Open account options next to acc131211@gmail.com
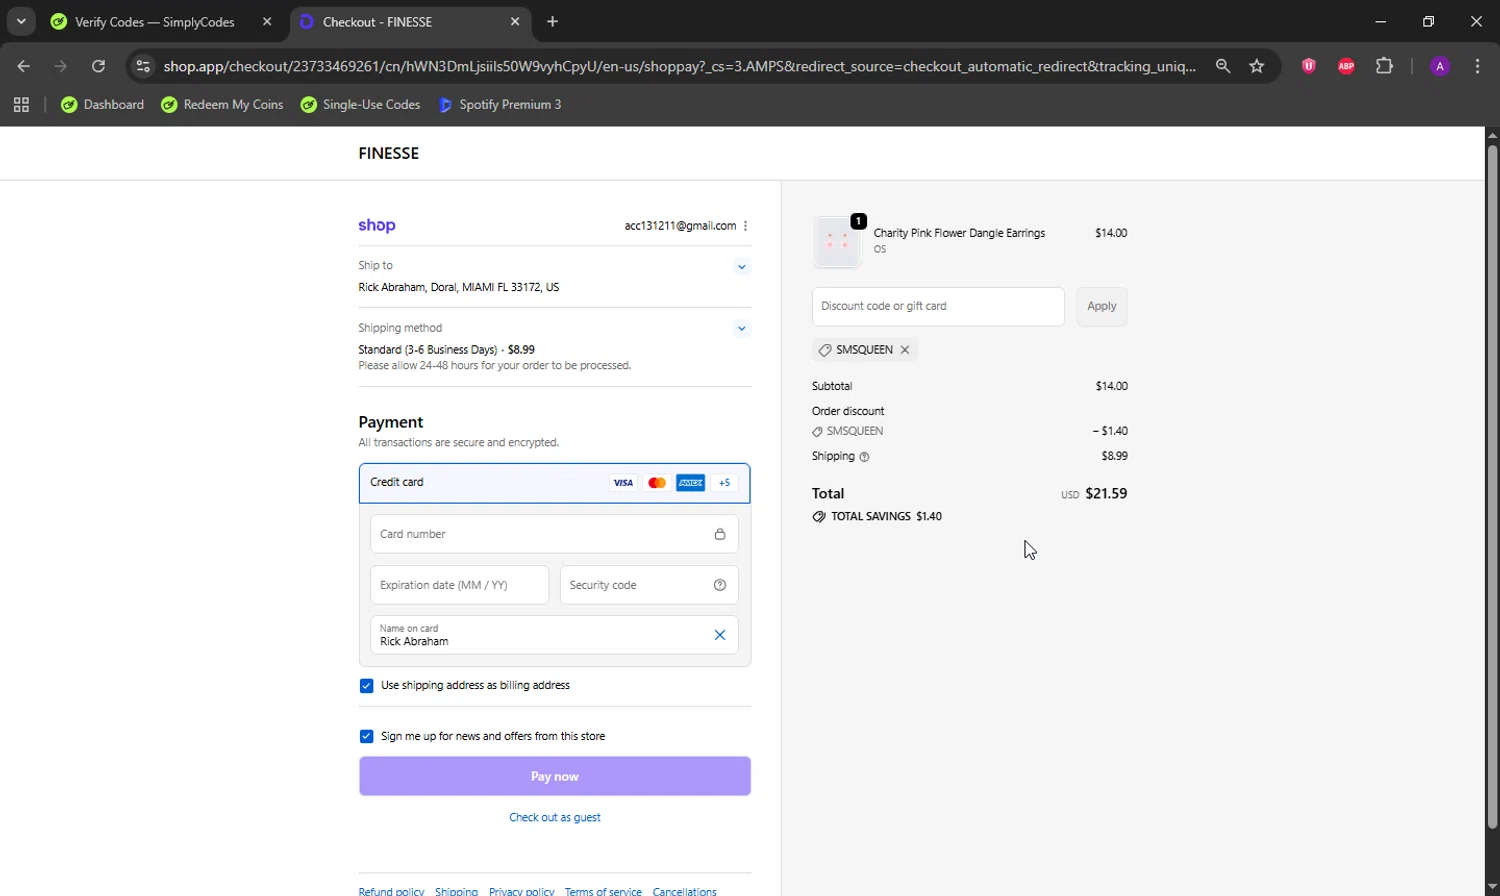Screen dimensions: 1500x896 pyautogui.click(x=745, y=226)
